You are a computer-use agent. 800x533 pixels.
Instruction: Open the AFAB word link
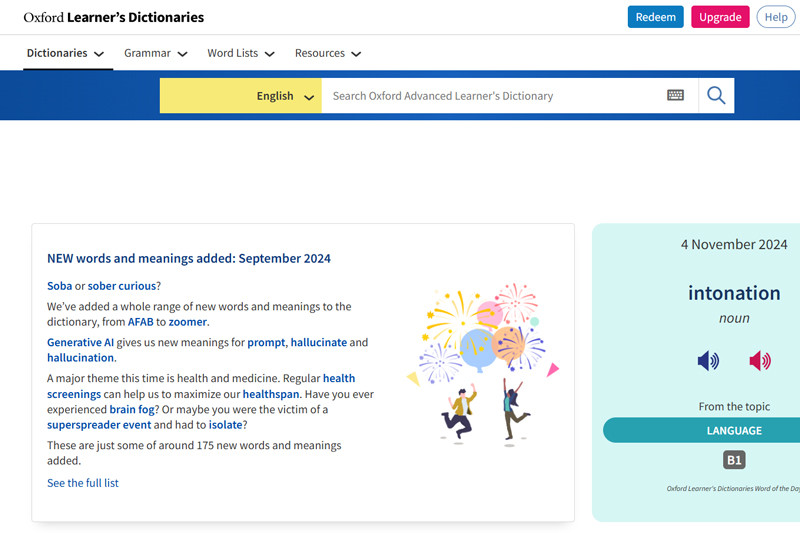coord(140,322)
